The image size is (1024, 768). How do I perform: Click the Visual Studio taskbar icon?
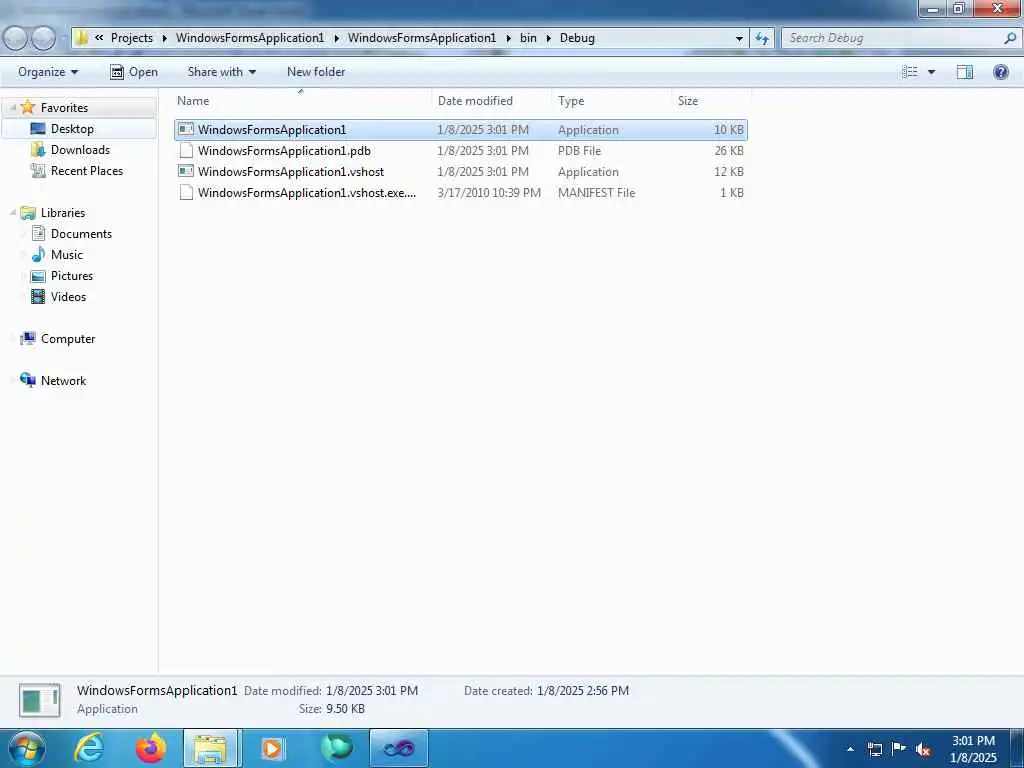(398, 748)
